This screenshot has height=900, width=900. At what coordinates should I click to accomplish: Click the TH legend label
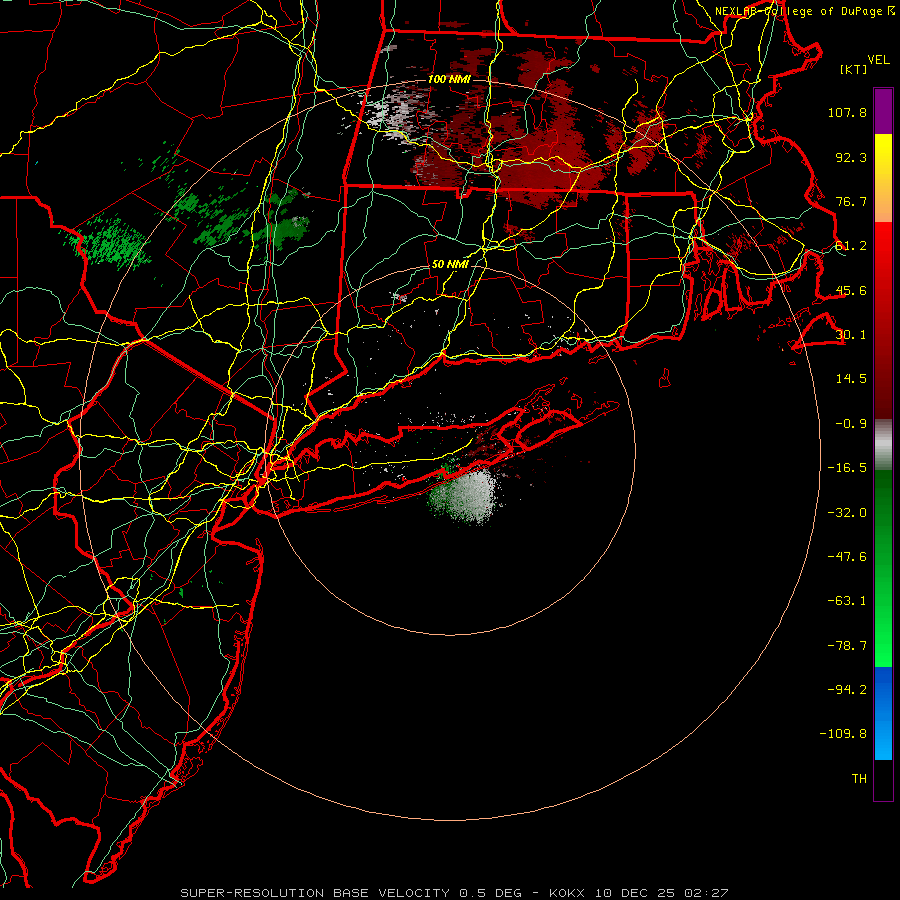859,779
